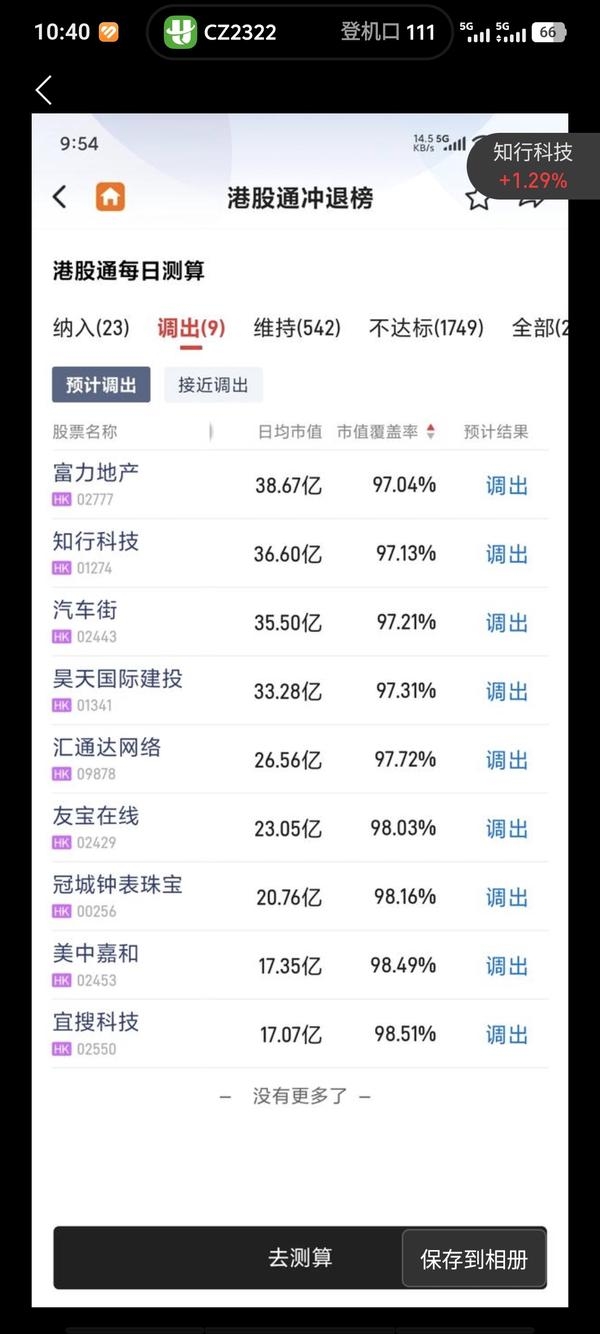Select the 接近调出 filter toggle
The width and height of the screenshot is (600, 1334).
tap(213, 385)
